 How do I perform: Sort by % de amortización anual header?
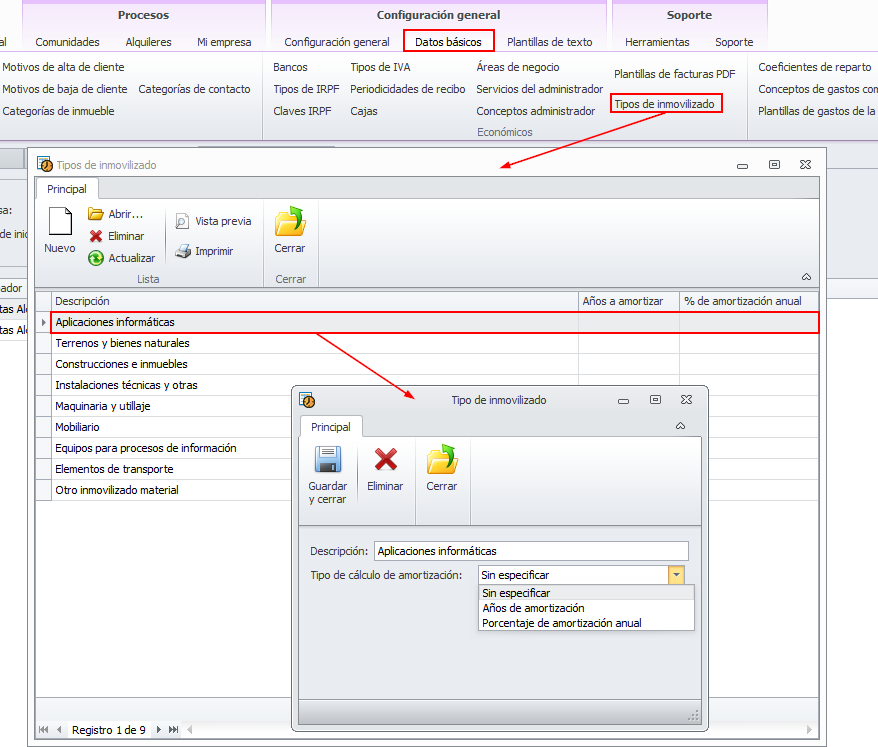click(749, 301)
